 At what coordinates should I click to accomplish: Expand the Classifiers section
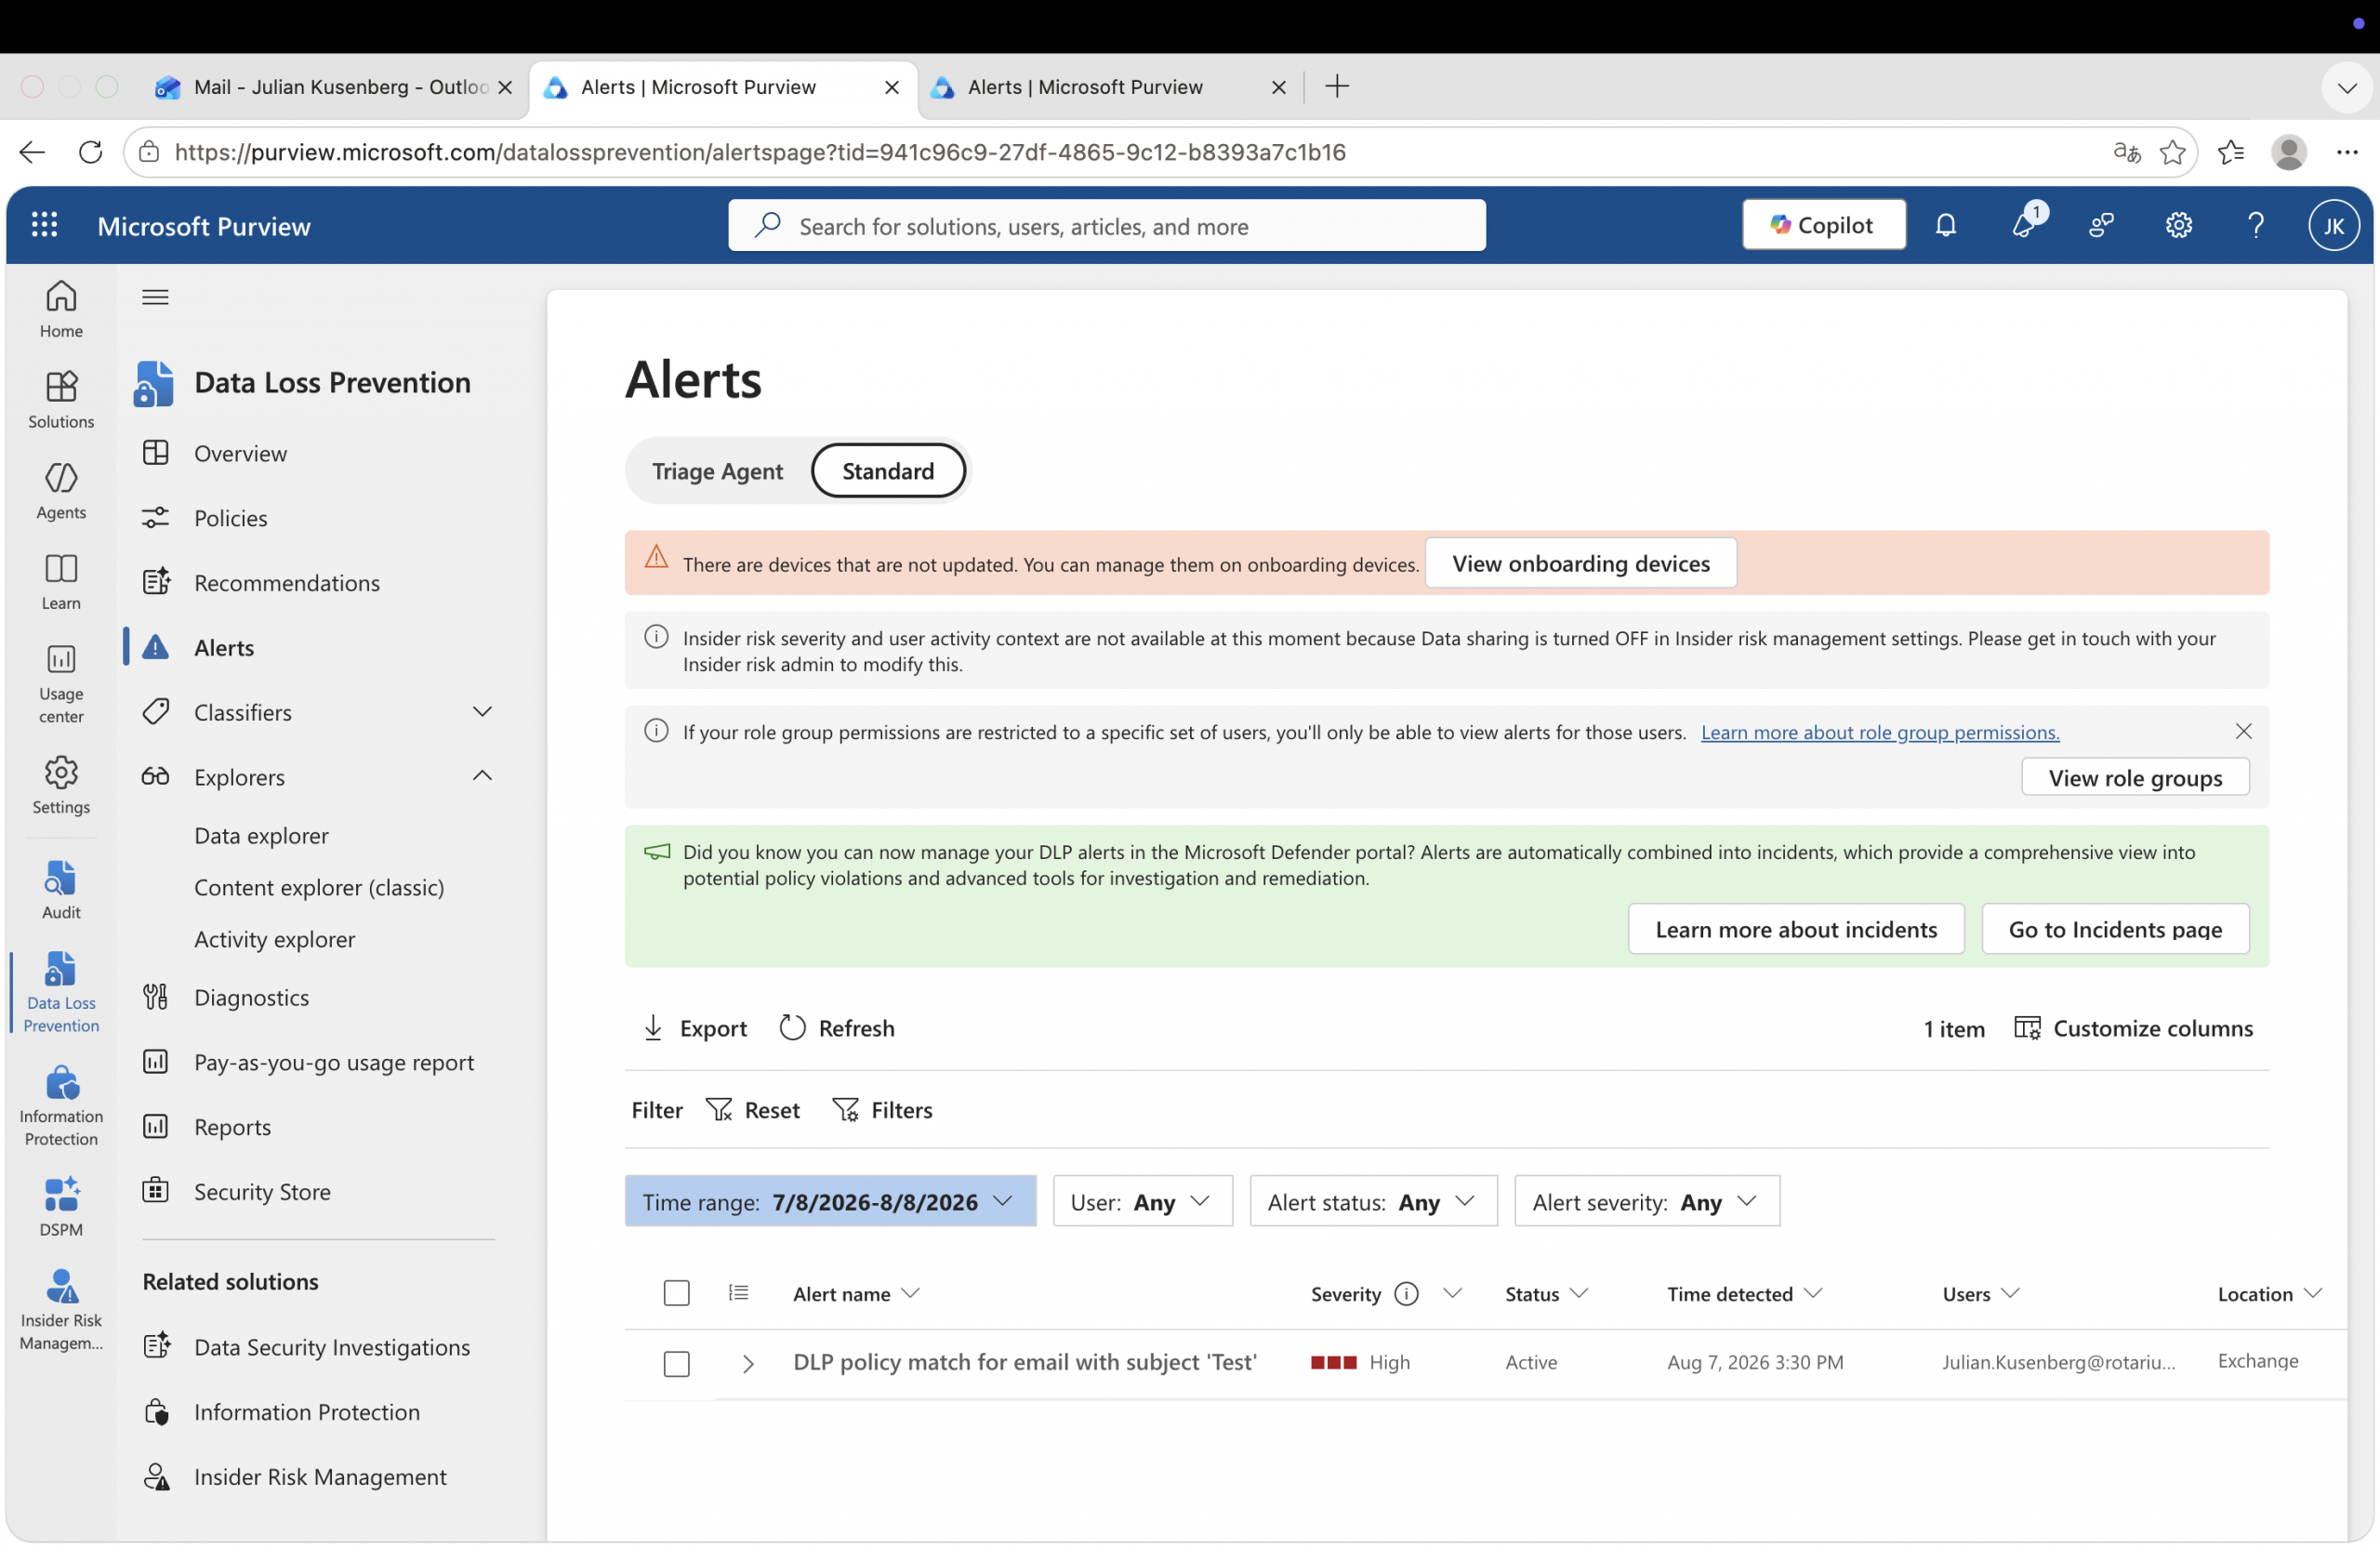pyautogui.click(x=482, y=712)
